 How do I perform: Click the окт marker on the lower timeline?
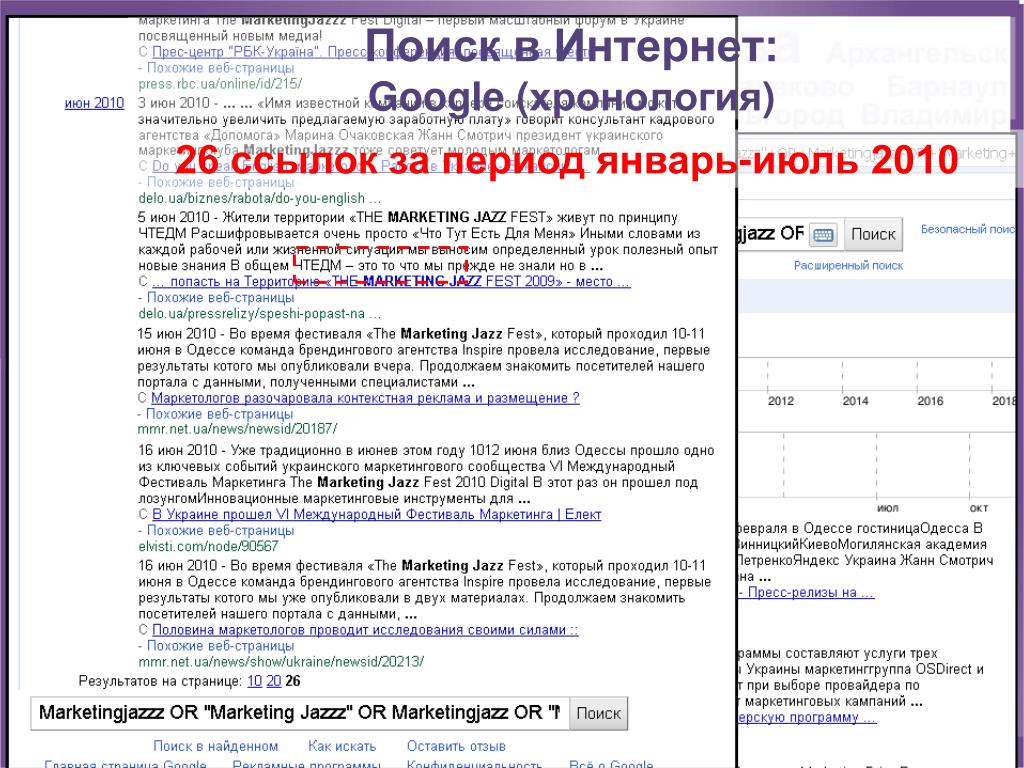click(x=978, y=508)
